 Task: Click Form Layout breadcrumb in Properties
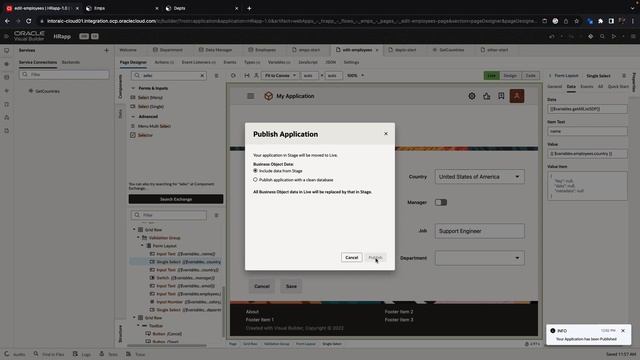566,76
